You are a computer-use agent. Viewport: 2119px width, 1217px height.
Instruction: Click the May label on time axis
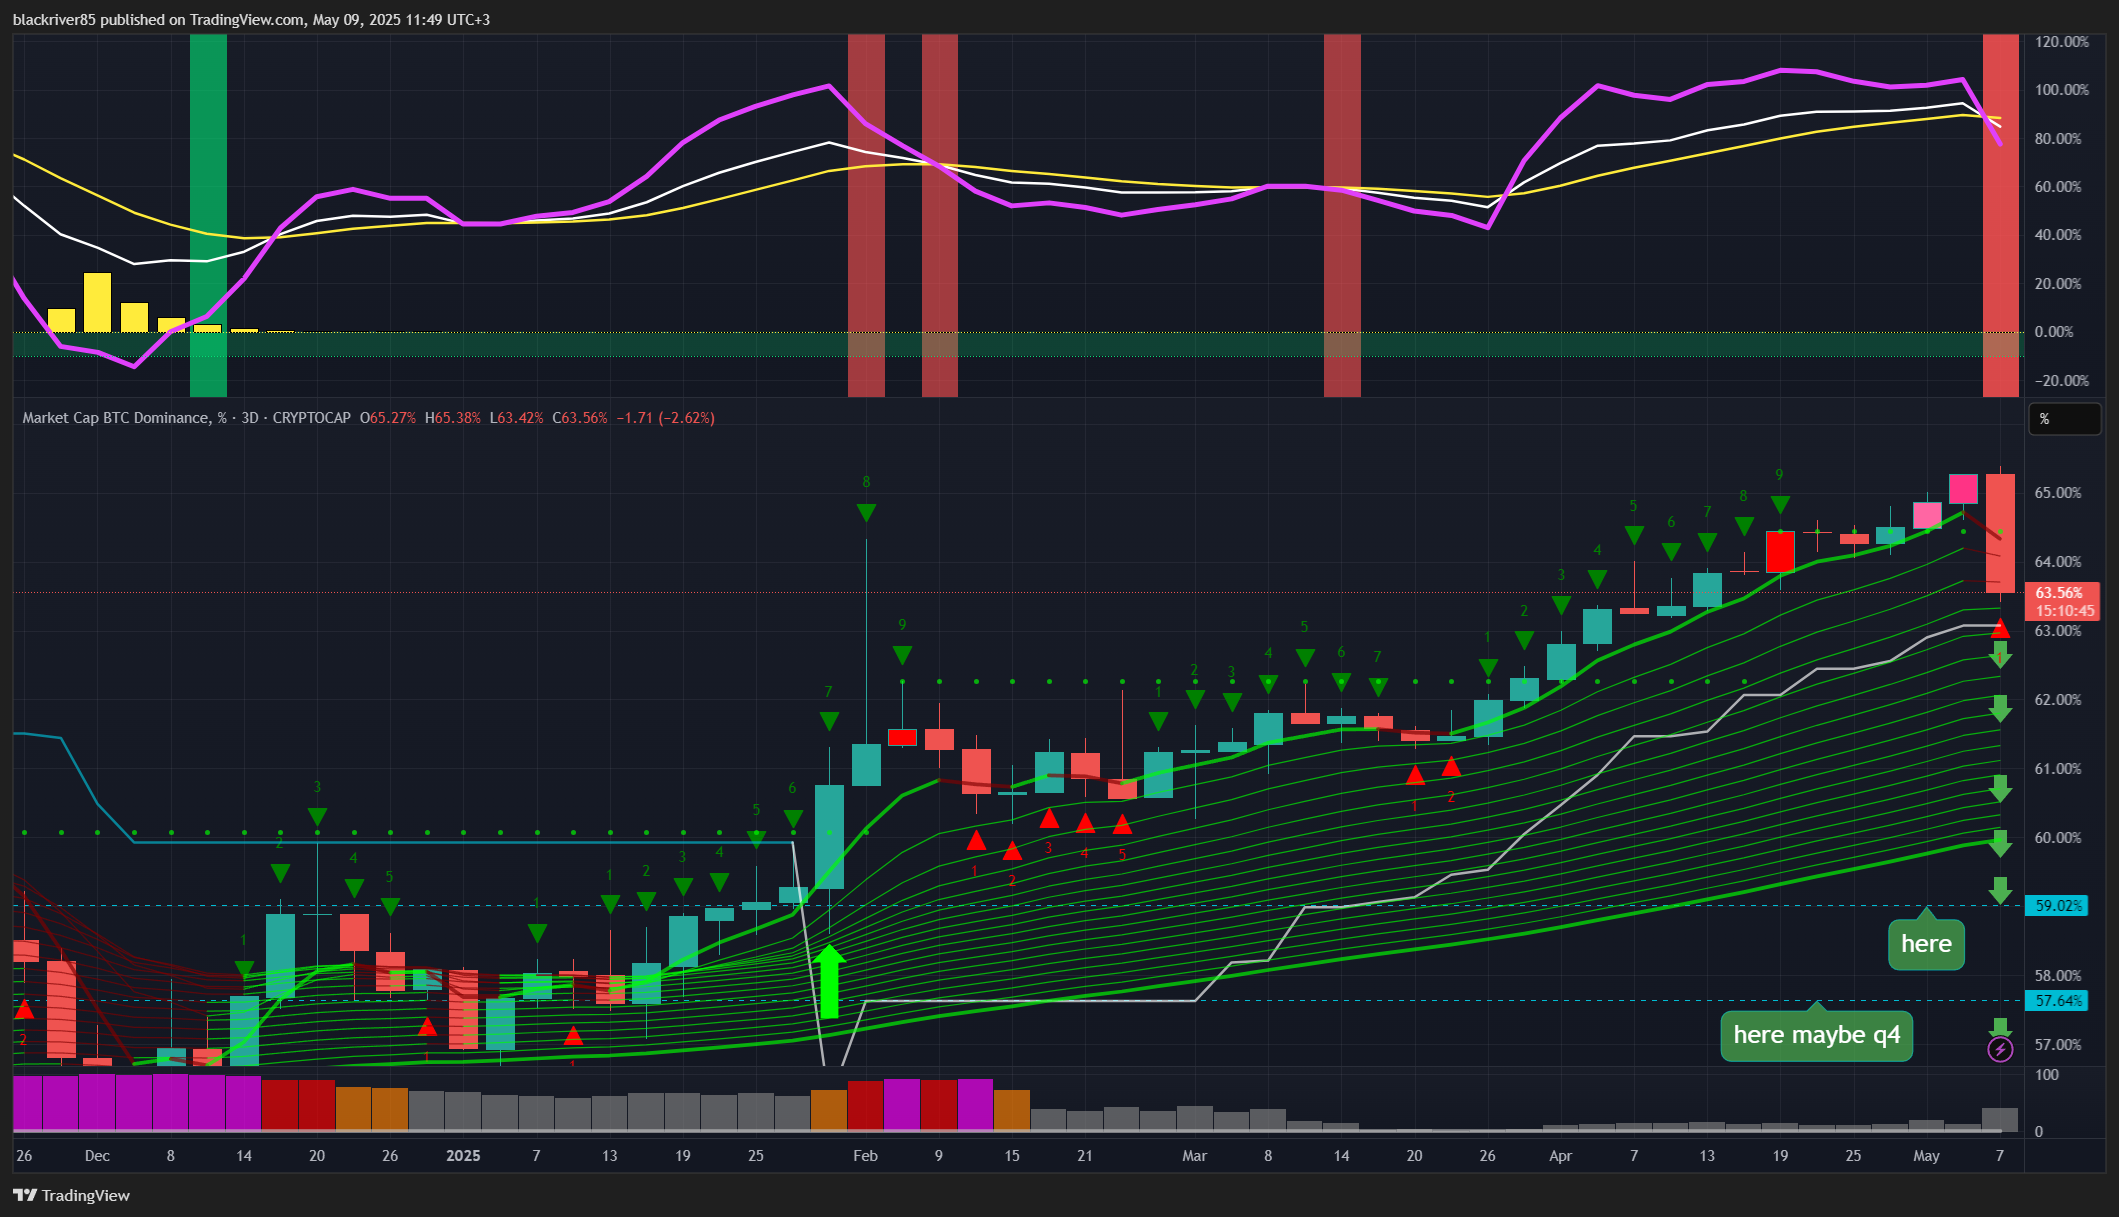click(1926, 1156)
